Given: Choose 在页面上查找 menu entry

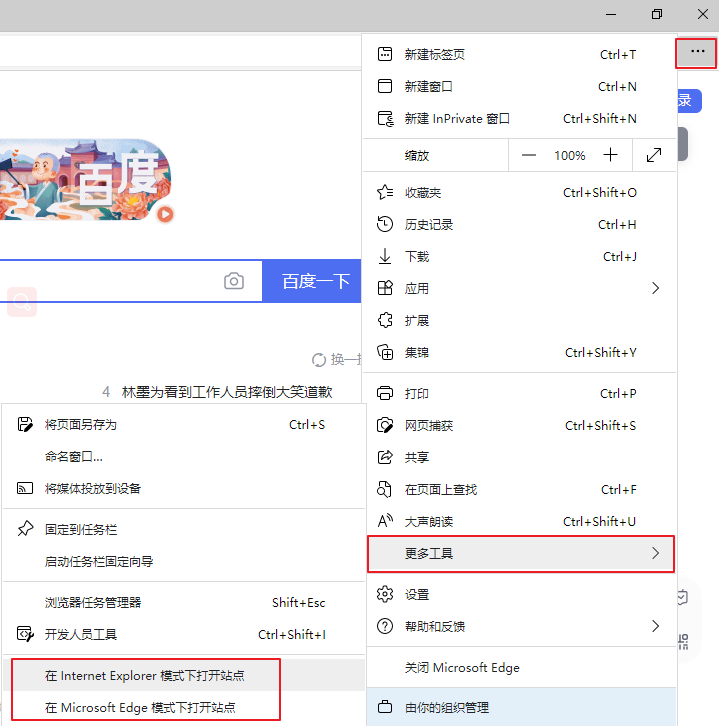Looking at the screenshot, I should pyautogui.click(x=519, y=489).
